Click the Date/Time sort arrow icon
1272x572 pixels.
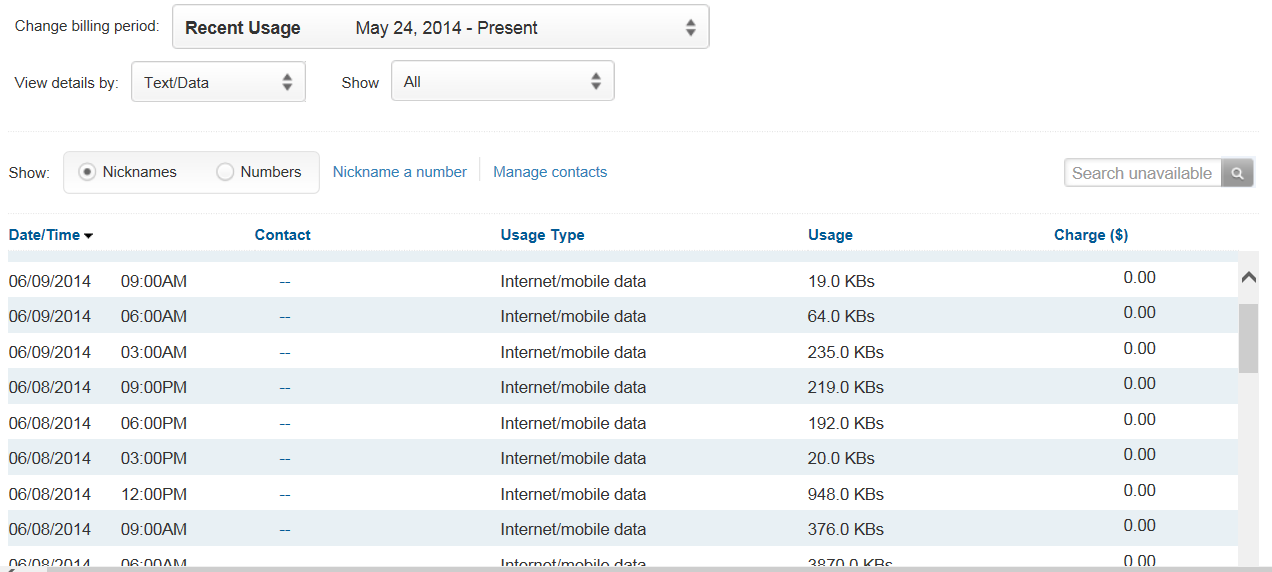[x=89, y=236]
